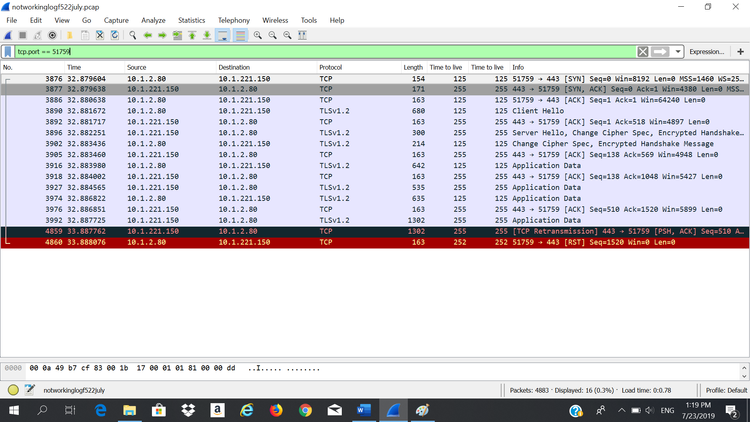Open the capture options gear icon

(x=53, y=35)
